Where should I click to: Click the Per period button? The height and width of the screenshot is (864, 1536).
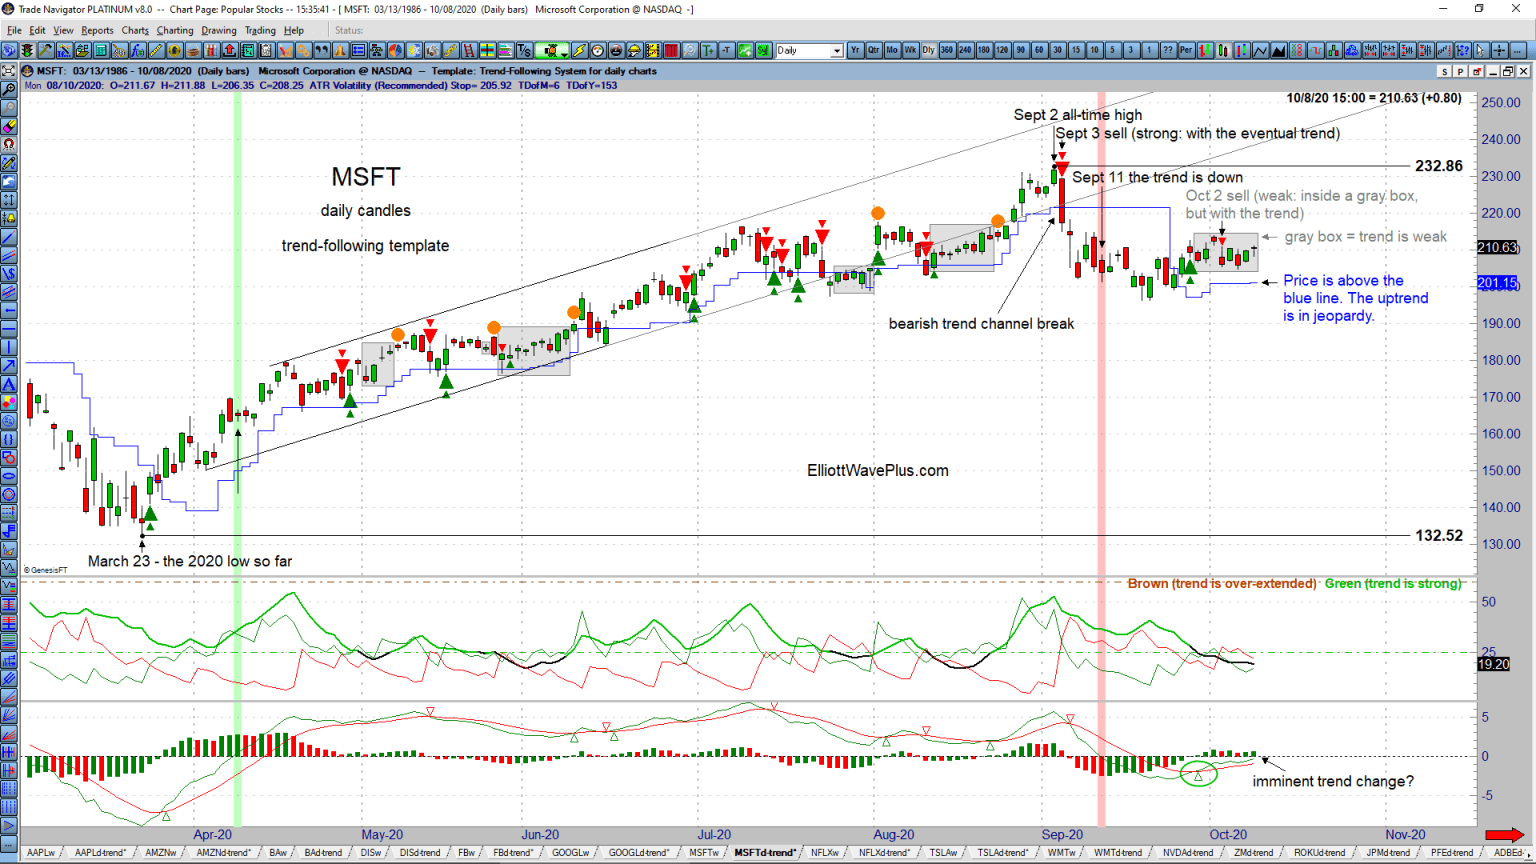[x=1185, y=50]
